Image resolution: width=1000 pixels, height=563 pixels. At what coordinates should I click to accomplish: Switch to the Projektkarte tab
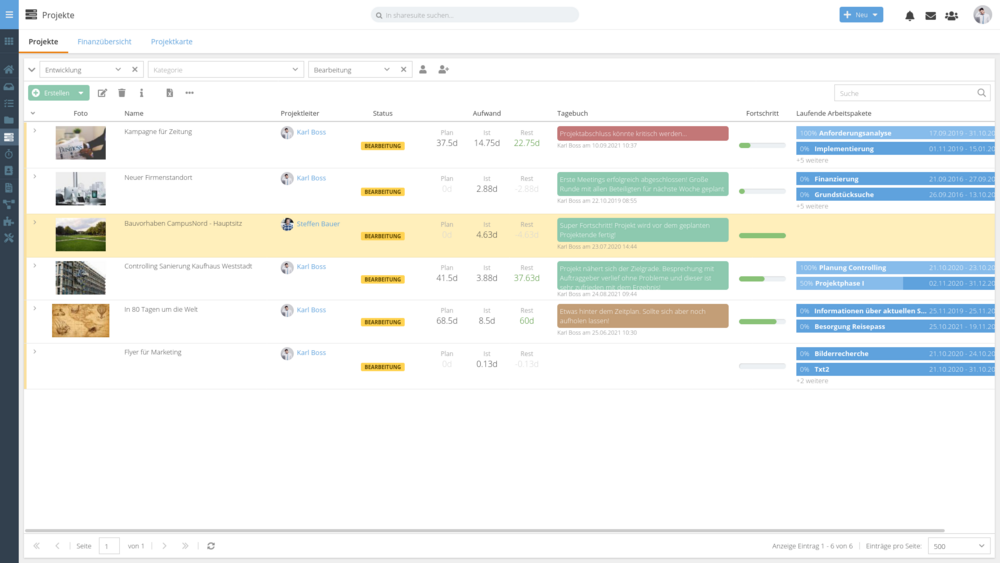tap(172, 41)
